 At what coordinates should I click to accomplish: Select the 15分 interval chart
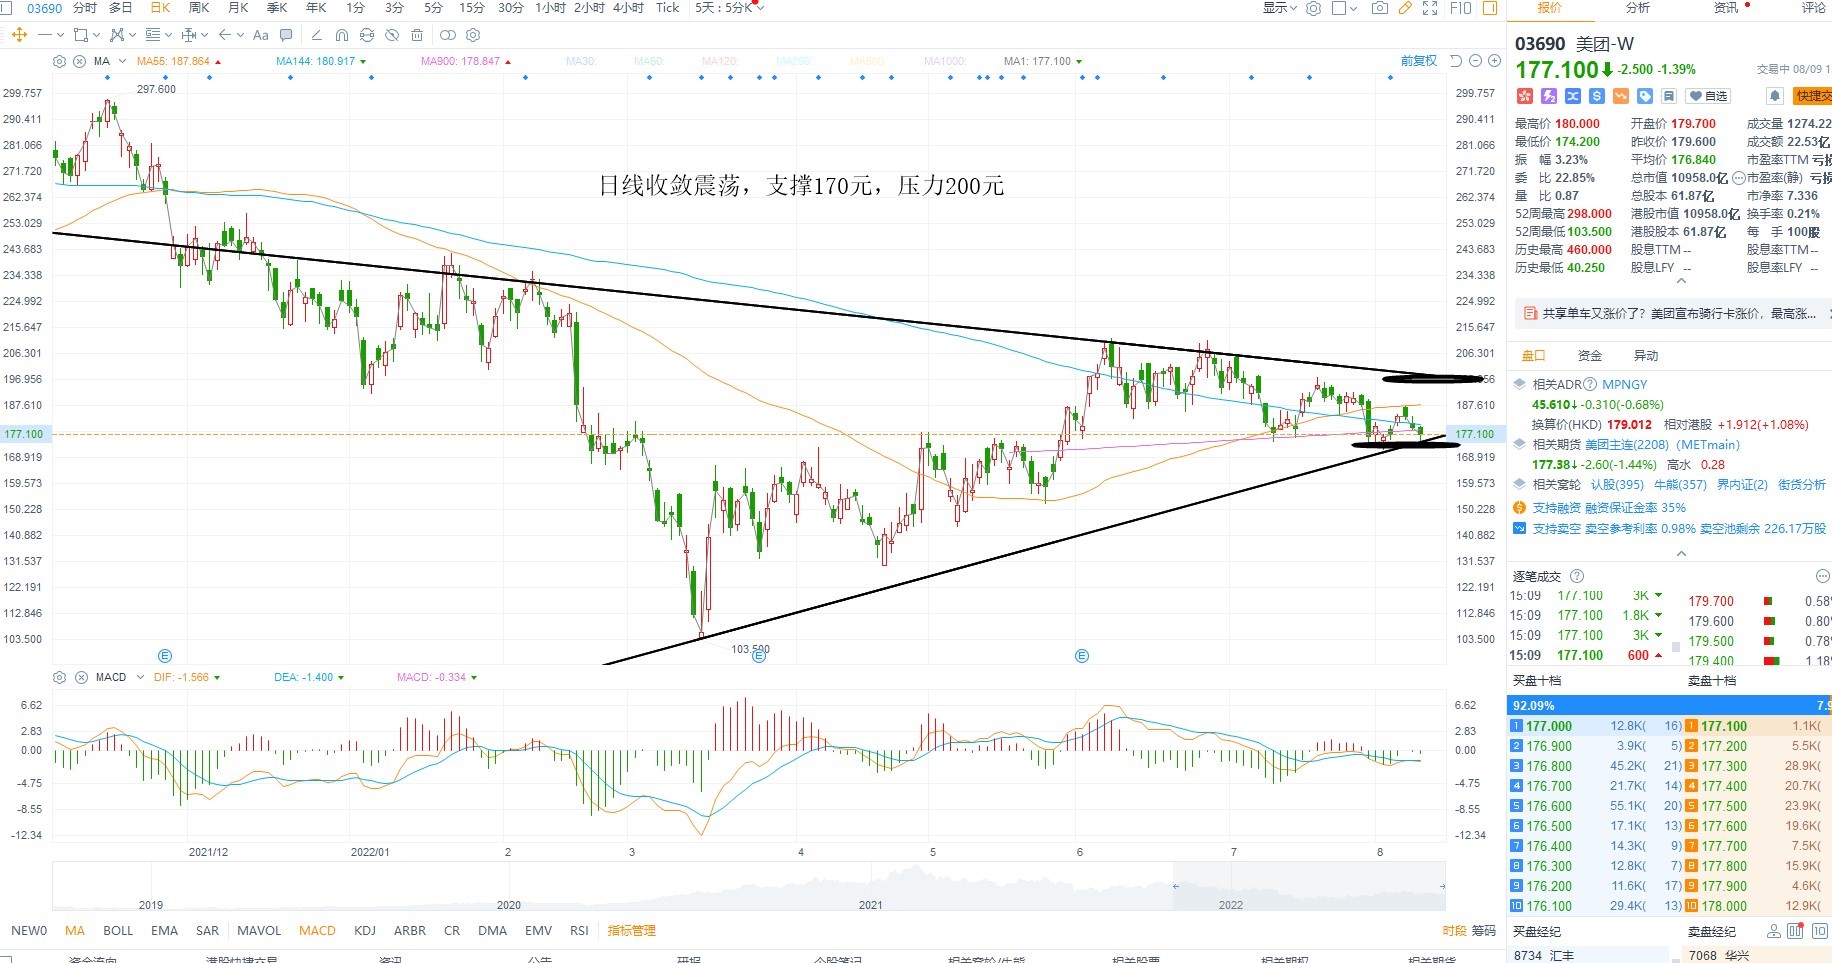(x=472, y=8)
